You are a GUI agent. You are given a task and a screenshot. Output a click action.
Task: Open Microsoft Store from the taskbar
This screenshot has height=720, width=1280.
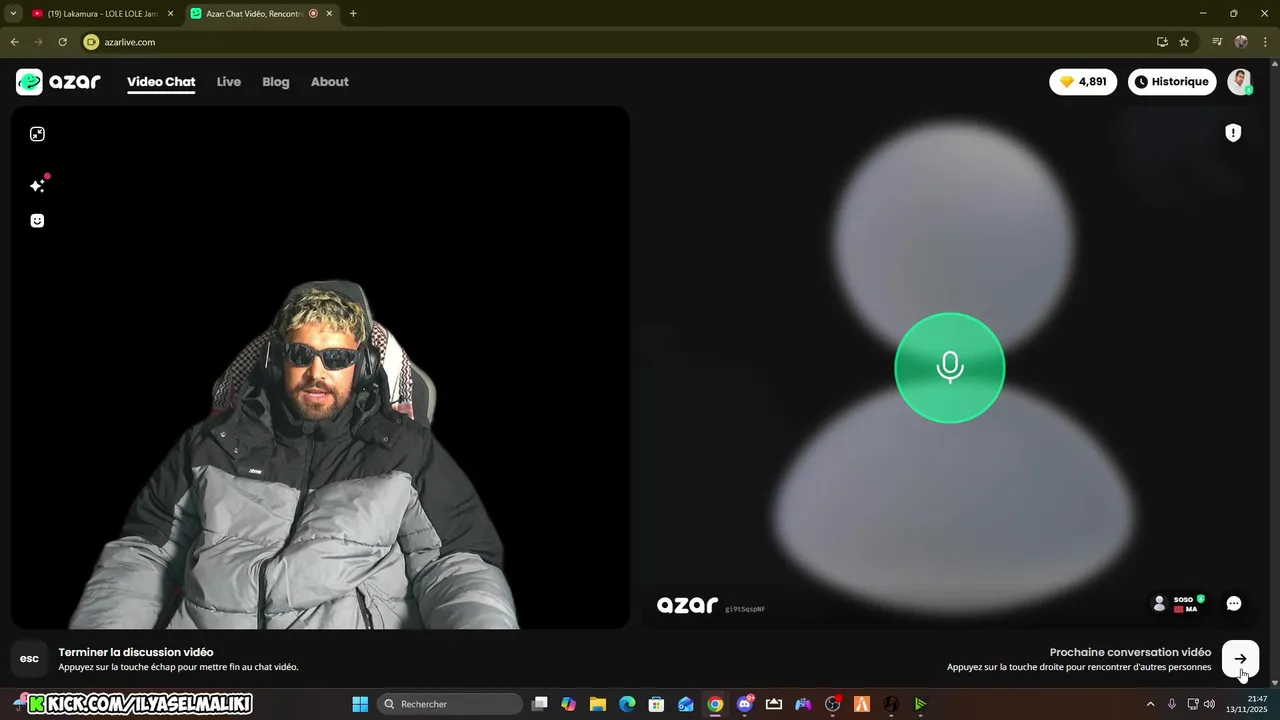(656, 704)
